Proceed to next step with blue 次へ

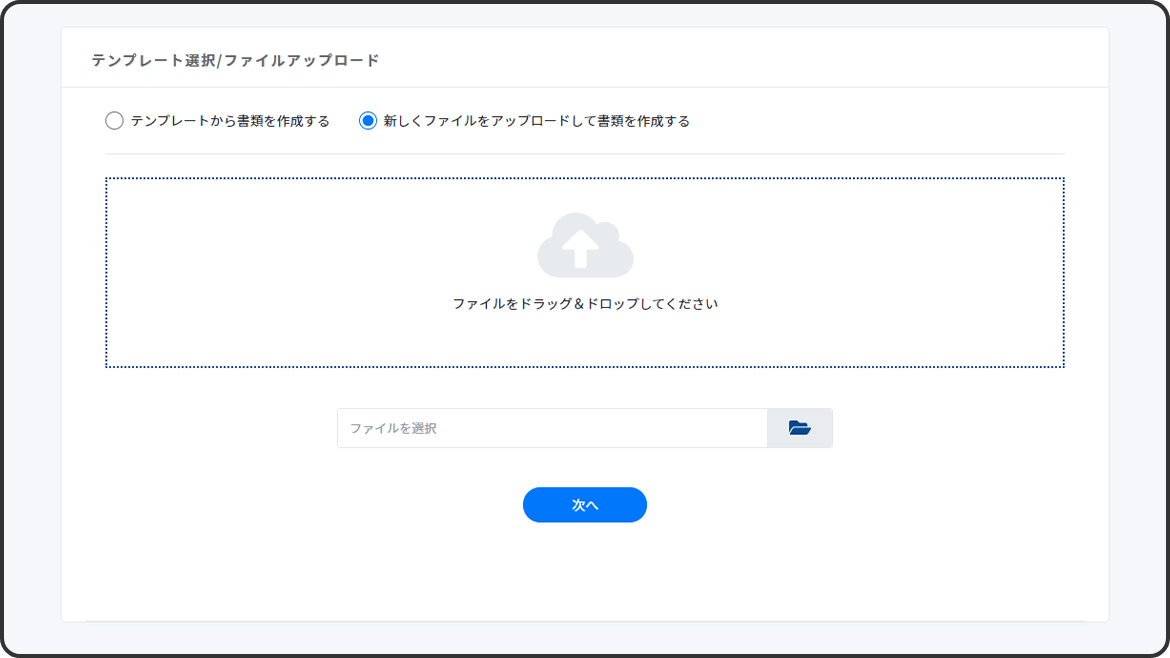point(585,505)
